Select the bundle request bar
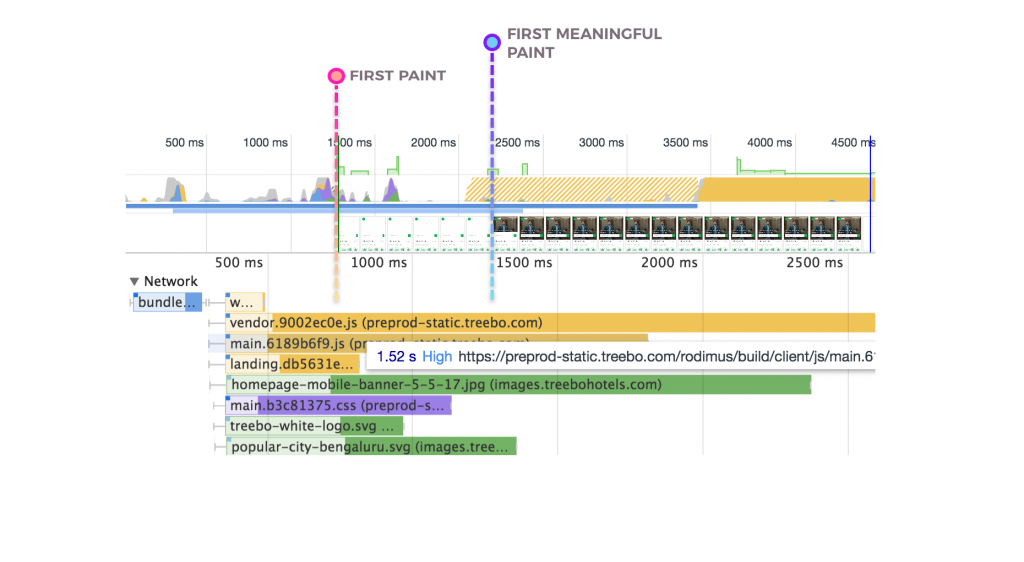The image size is (1024, 562). (x=168, y=302)
